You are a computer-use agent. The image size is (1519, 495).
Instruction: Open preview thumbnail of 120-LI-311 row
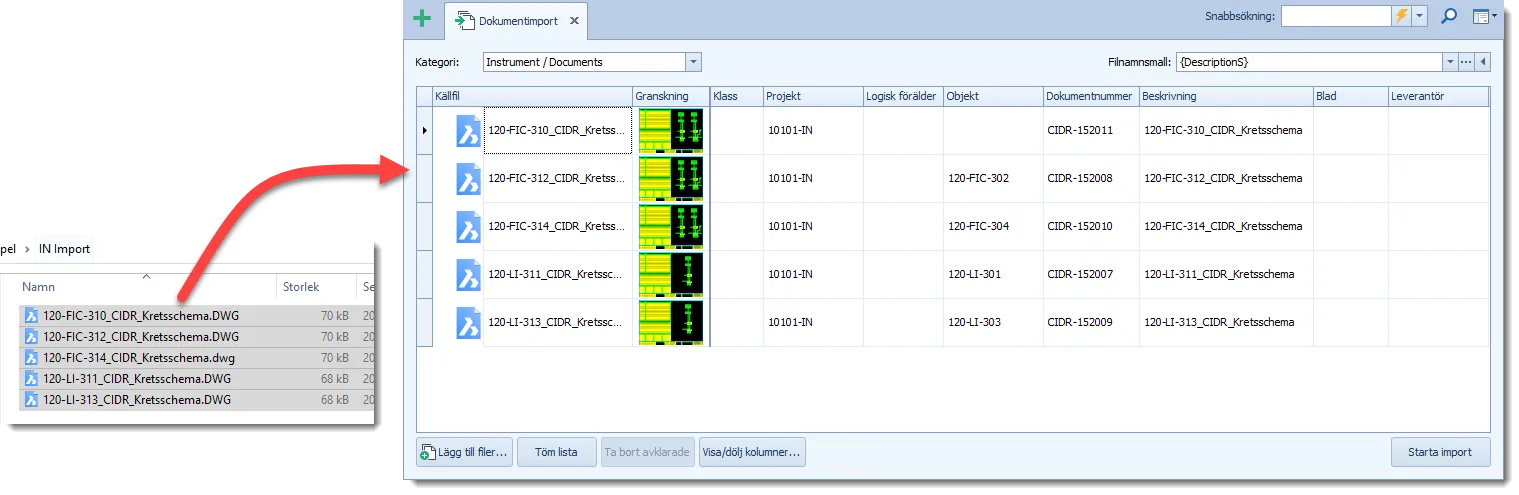(671, 275)
